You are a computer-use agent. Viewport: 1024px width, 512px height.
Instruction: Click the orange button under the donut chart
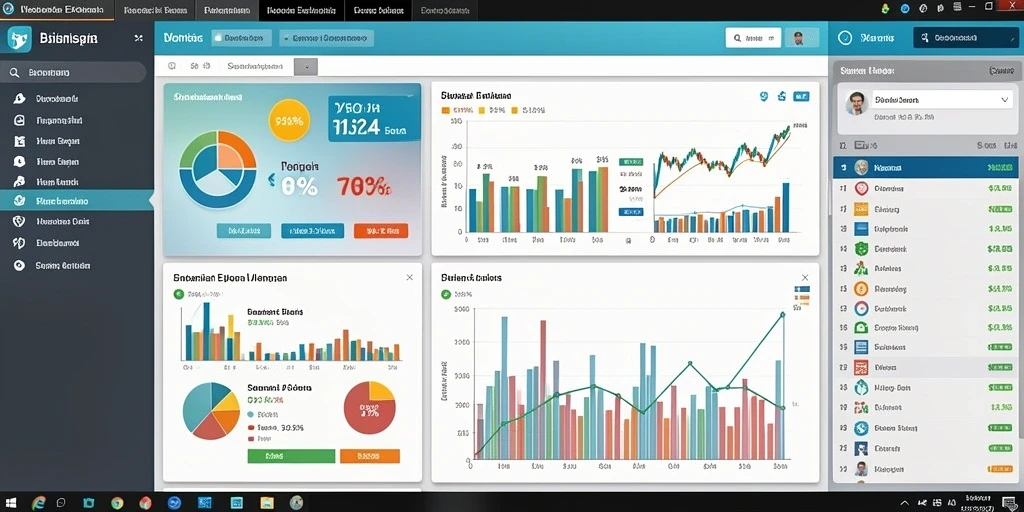point(381,231)
